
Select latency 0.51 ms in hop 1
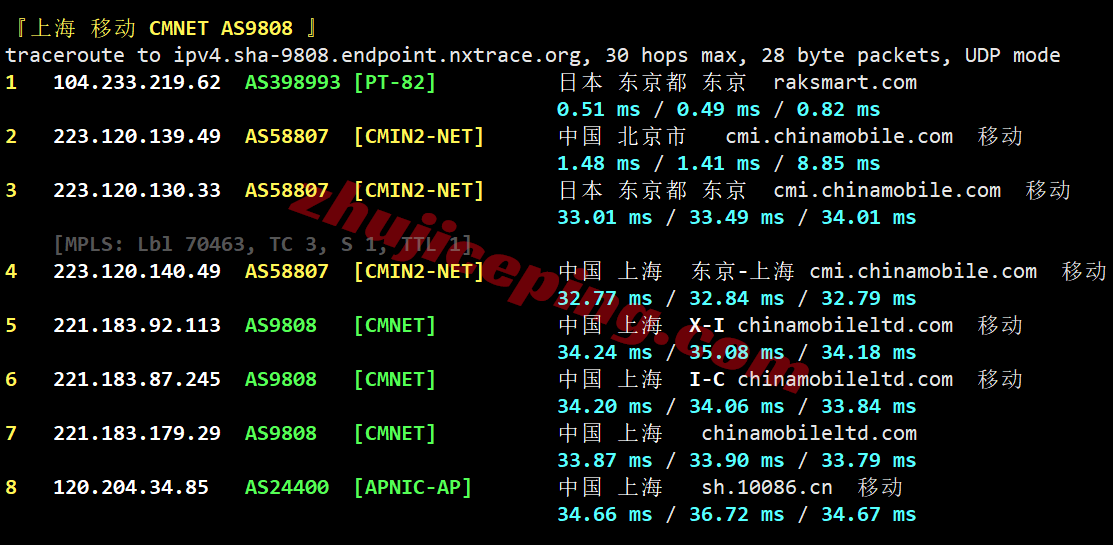598,109
